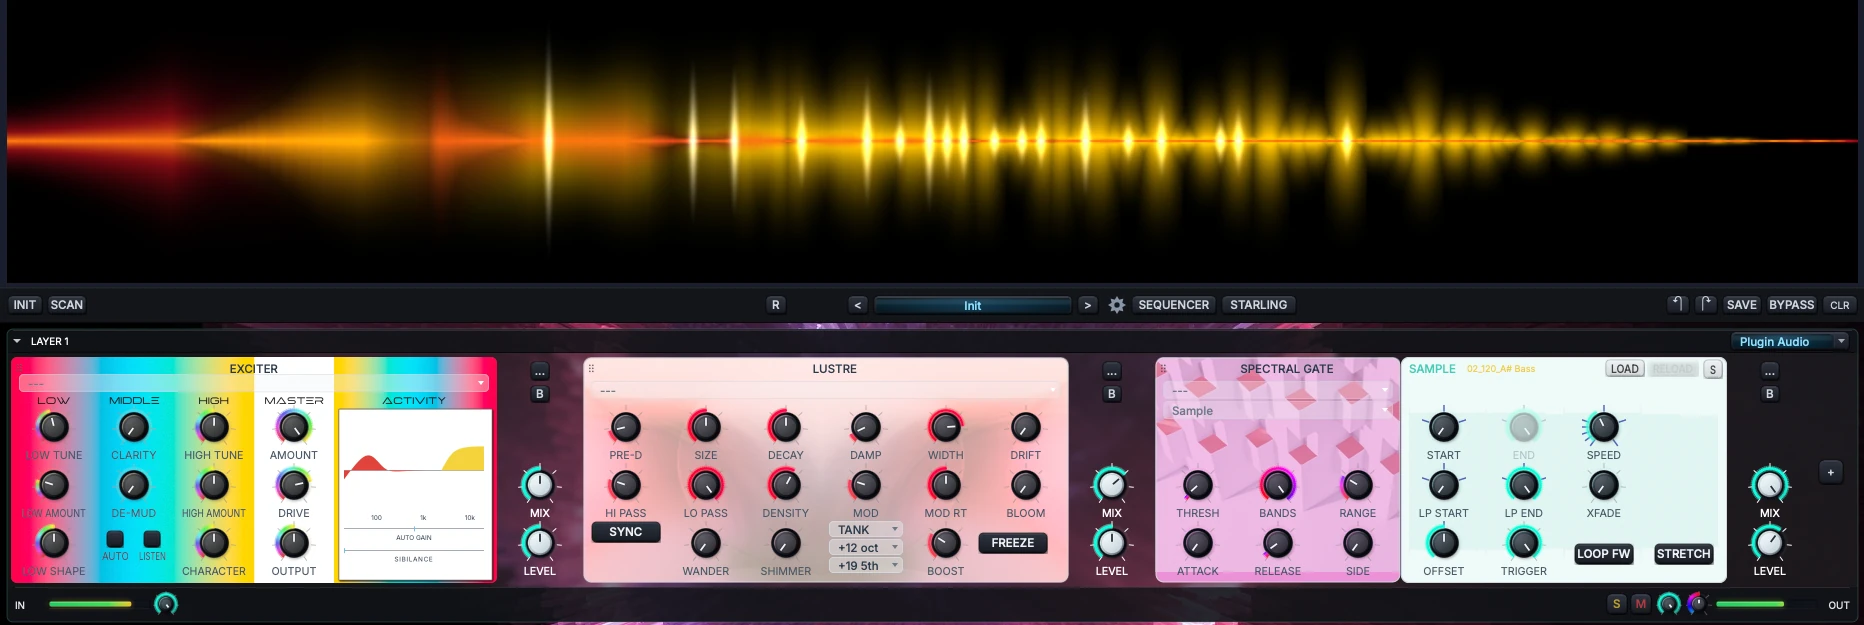This screenshot has height=625, width=1864.
Task: Click the B button between Lustre and Spectral Gate
Action: (x=1111, y=394)
